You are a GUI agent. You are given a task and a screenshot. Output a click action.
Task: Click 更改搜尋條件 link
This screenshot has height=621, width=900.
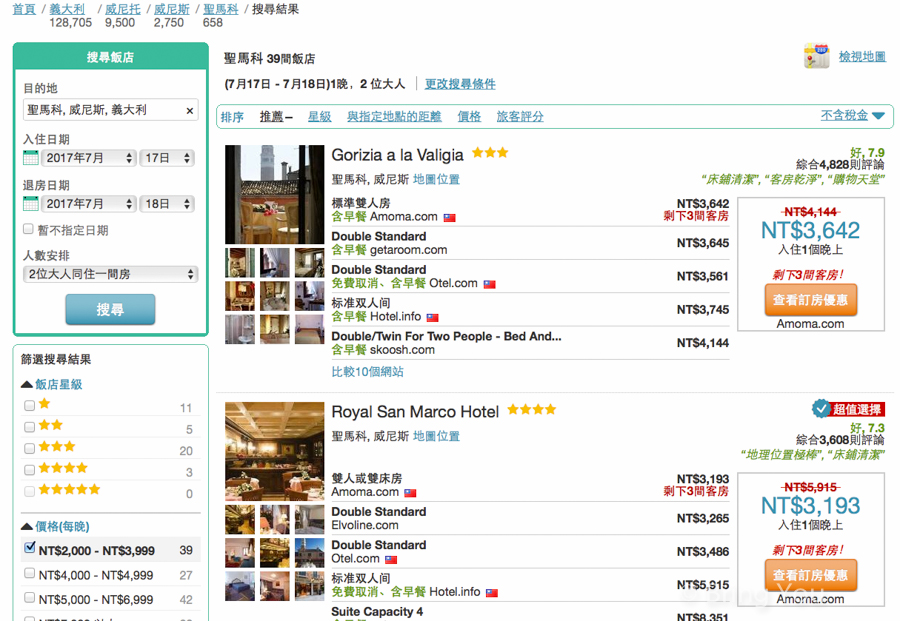(460, 84)
